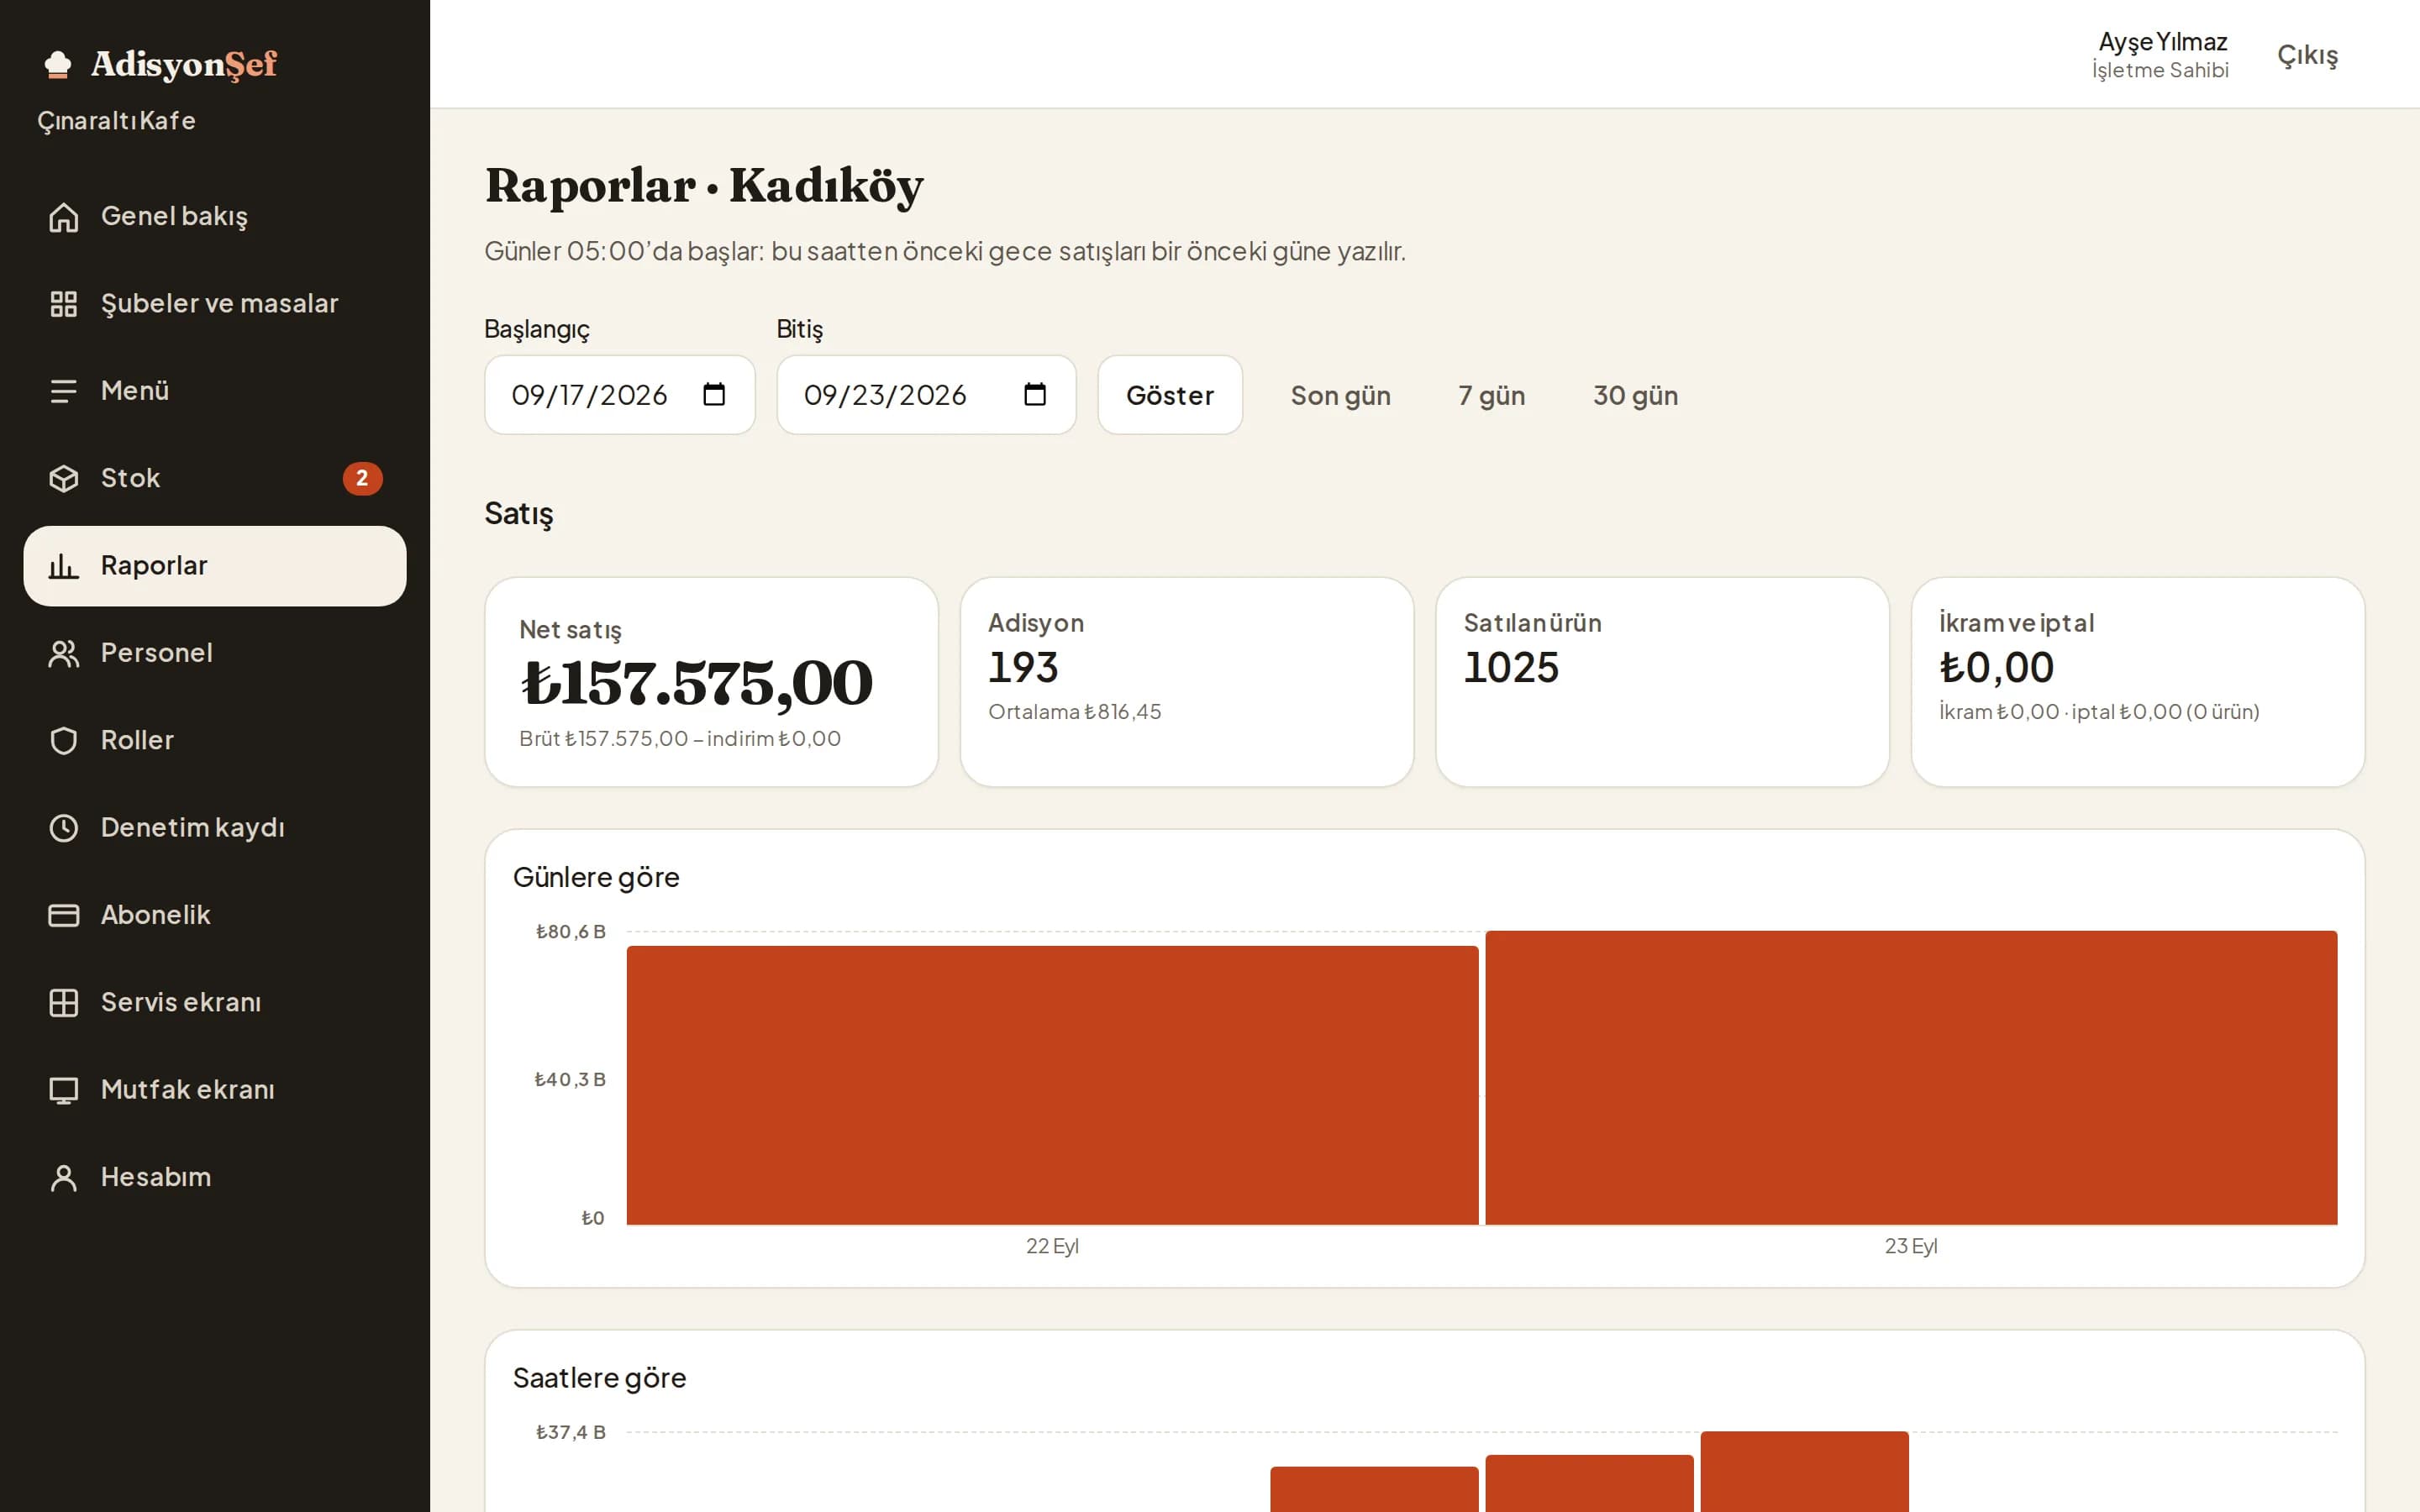Go to the Abonelik page label
This screenshot has width=2420, height=1512.
pyautogui.click(x=156, y=915)
